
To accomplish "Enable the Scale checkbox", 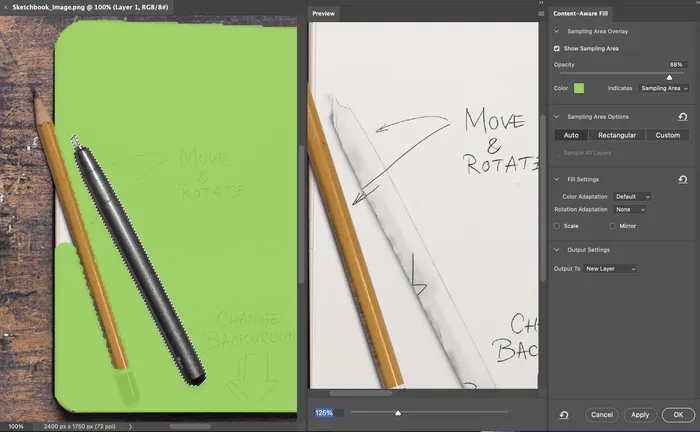I will (x=557, y=226).
